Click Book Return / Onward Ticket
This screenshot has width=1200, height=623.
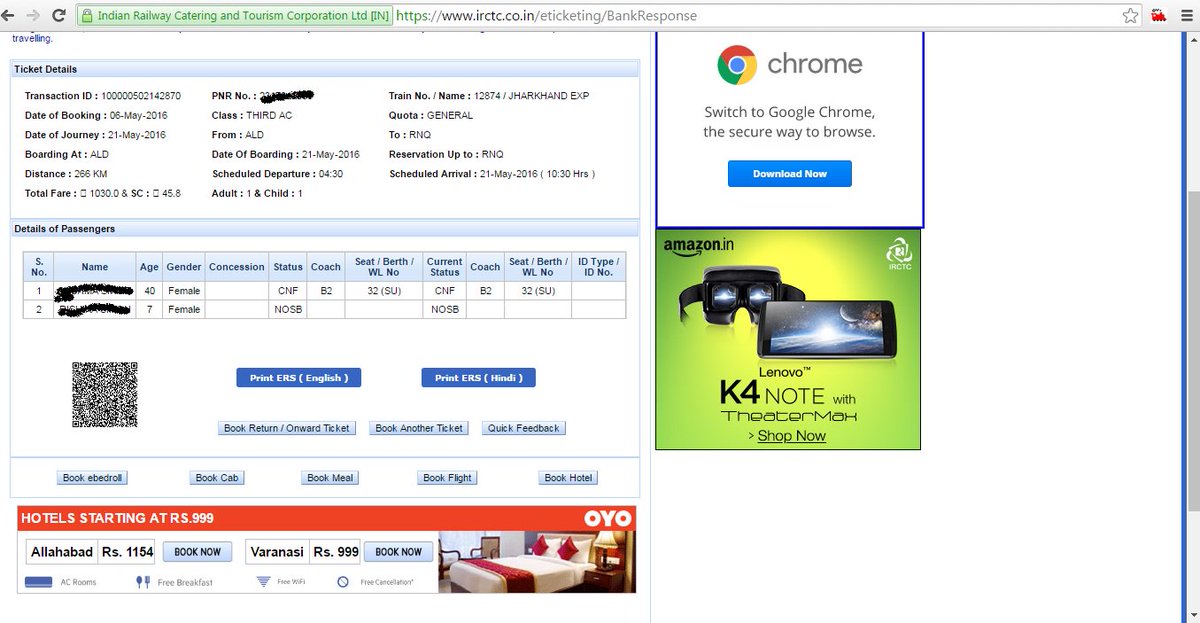point(287,427)
